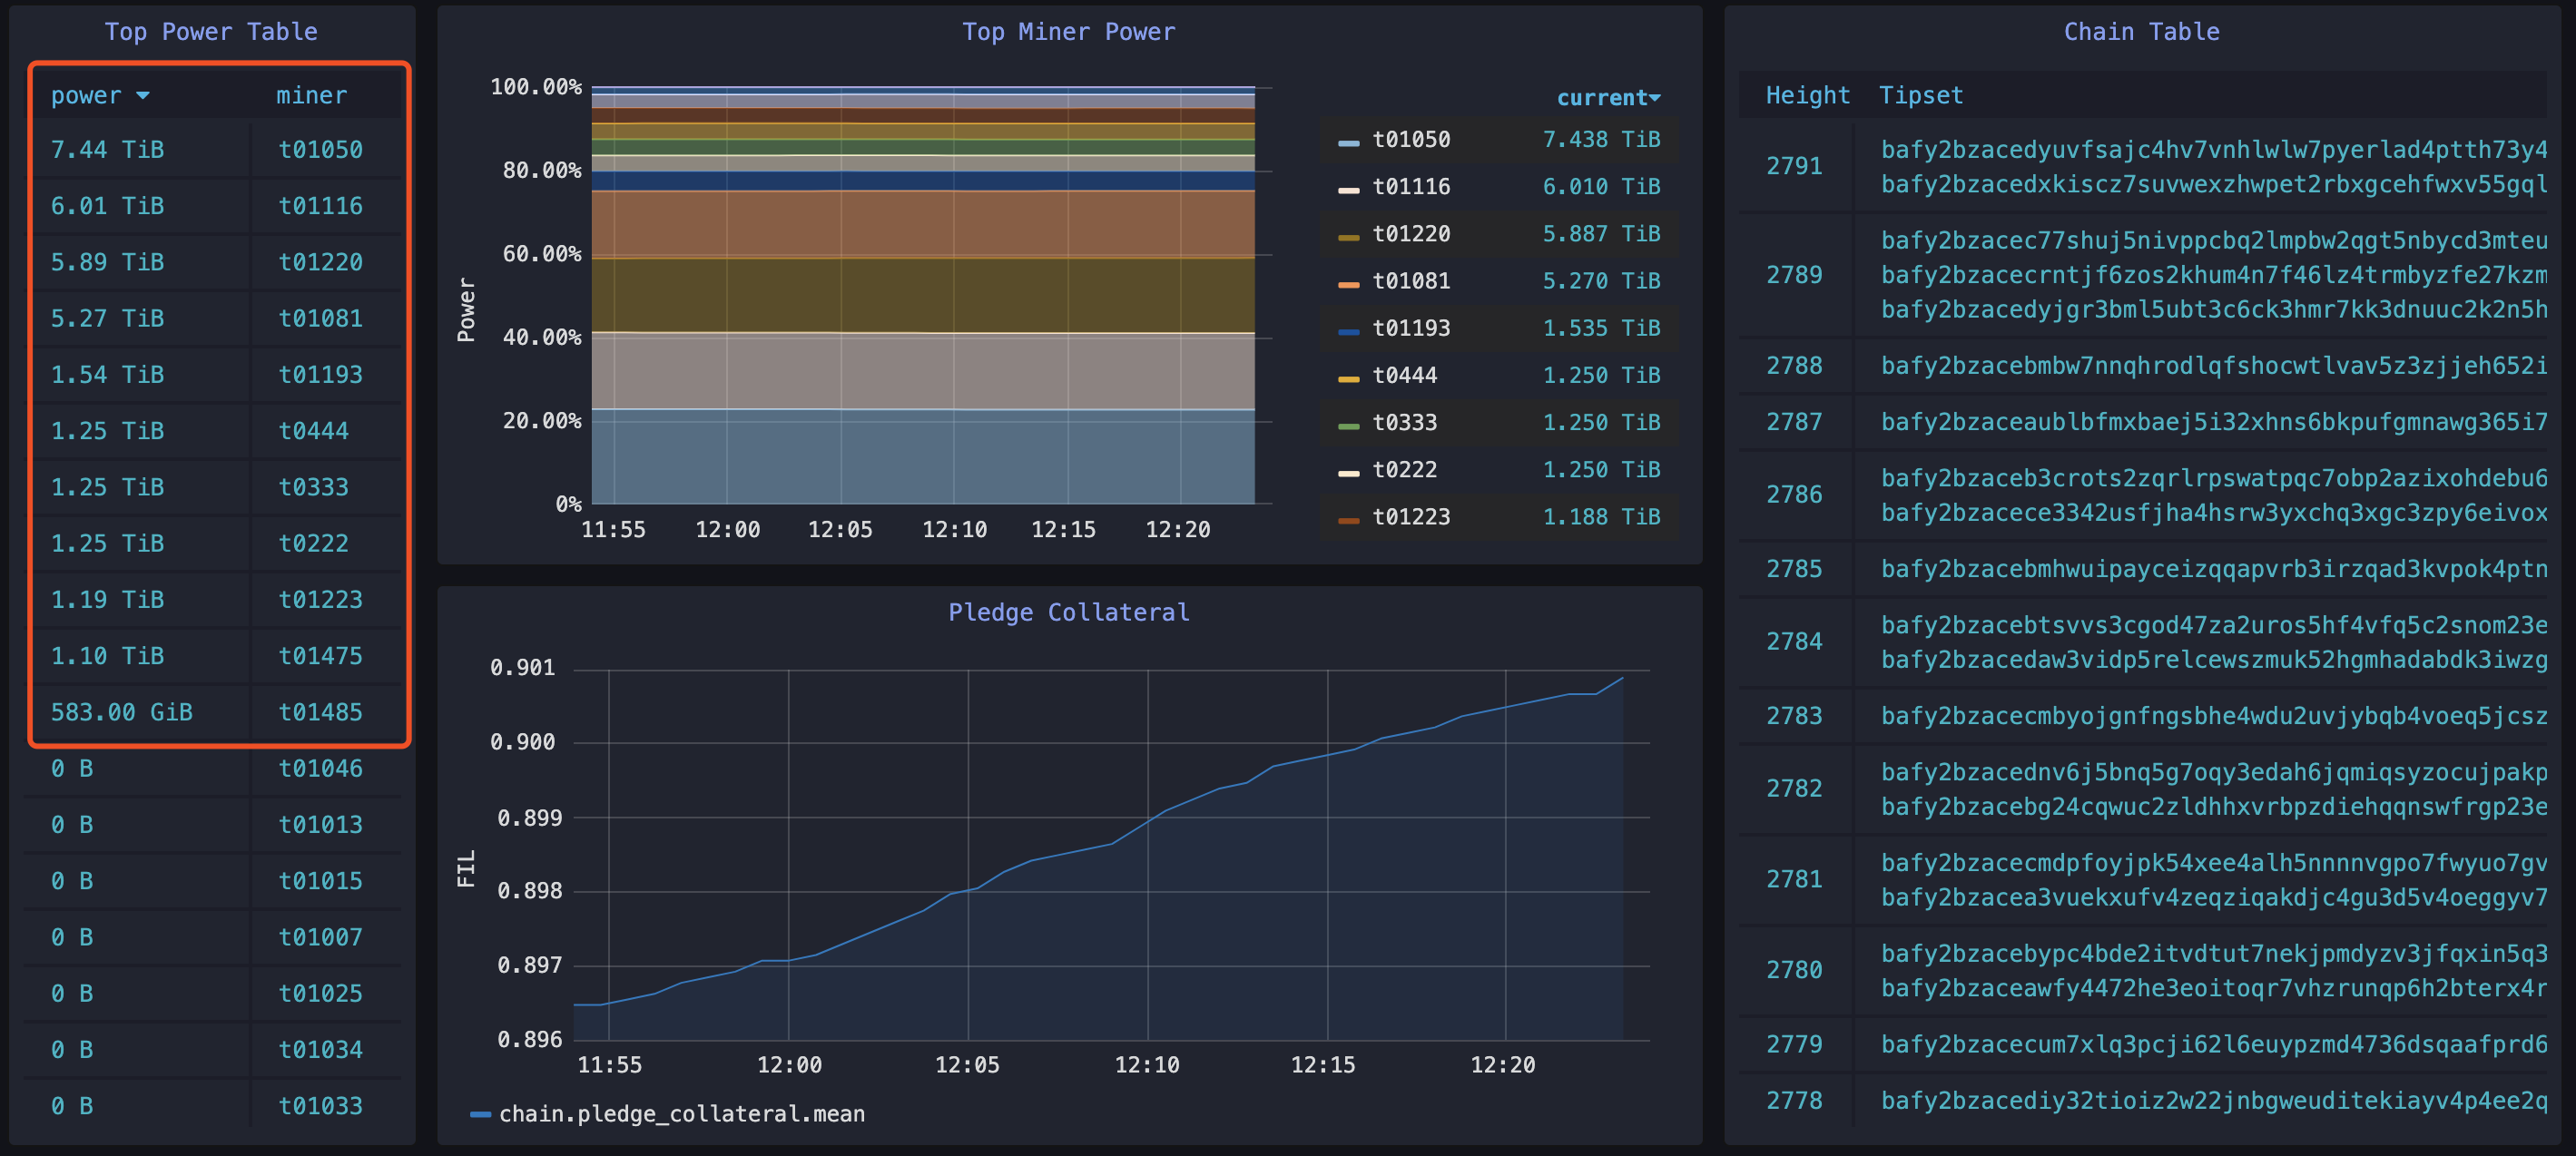Screen dimensions: 2576x1156
Task: Click the t01116 legend series color
Action: click(x=1348, y=189)
